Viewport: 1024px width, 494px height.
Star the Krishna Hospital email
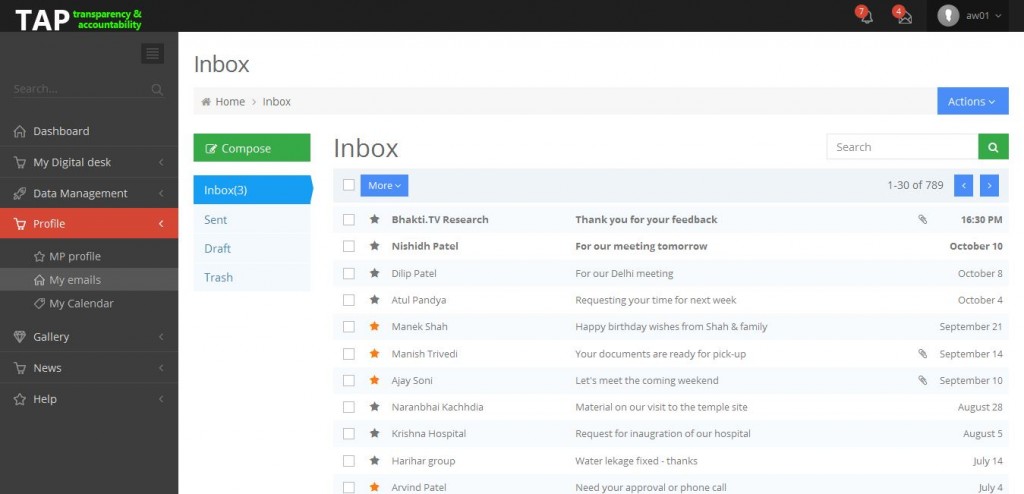[x=374, y=433]
